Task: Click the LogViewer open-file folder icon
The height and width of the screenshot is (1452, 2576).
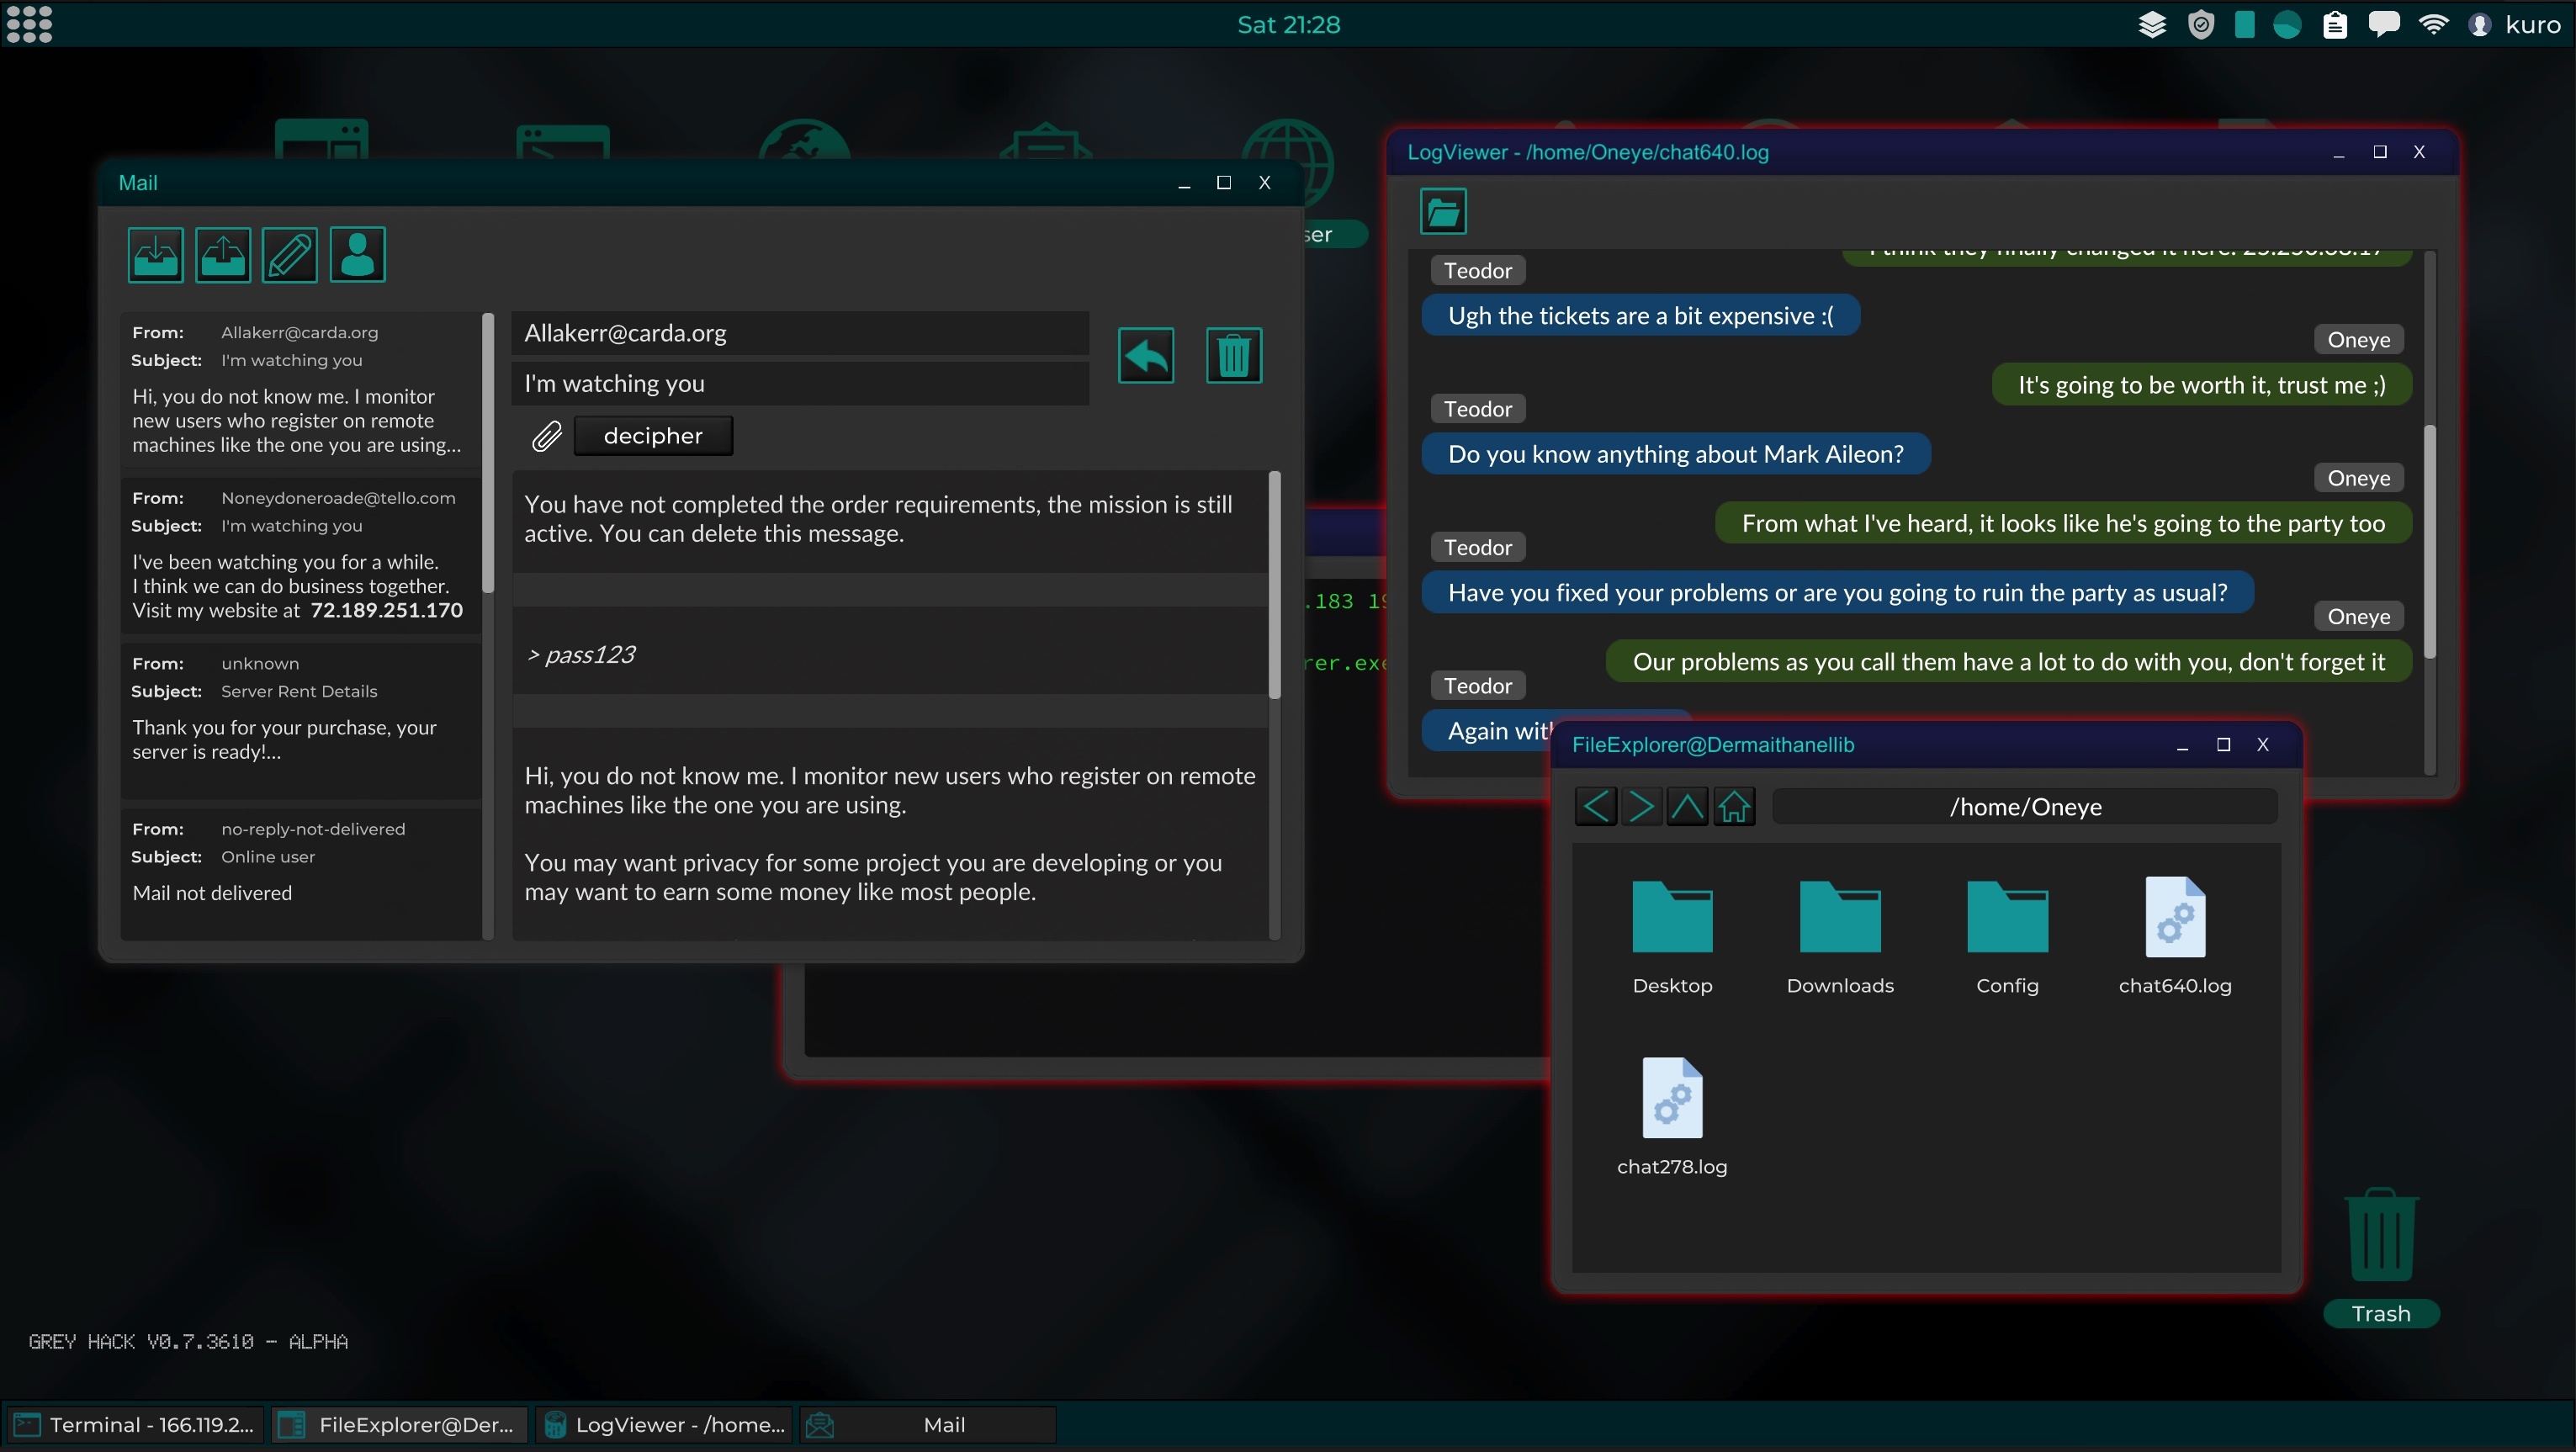Action: 1442,211
